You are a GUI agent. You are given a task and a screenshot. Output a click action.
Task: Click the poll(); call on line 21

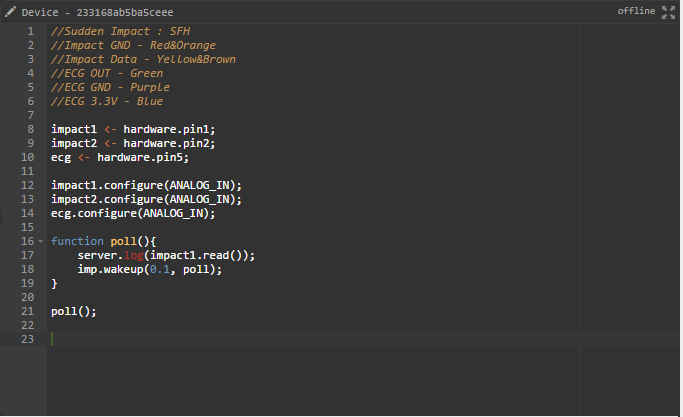point(74,311)
